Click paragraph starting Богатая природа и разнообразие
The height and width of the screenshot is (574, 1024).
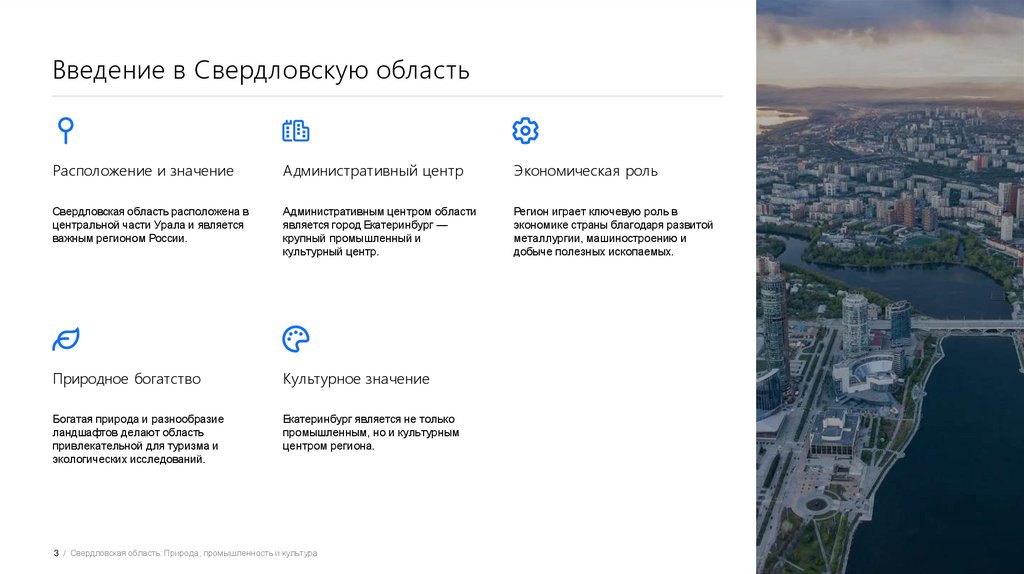coord(138,439)
